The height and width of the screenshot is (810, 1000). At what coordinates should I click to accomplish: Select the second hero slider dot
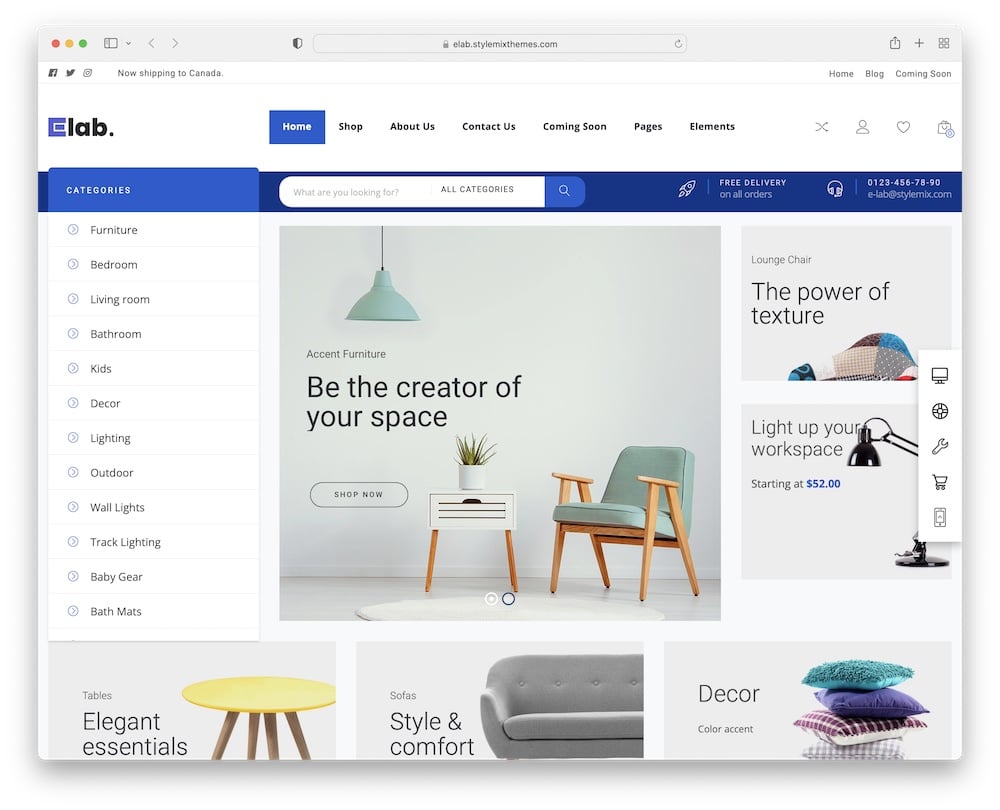click(x=508, y=599)
